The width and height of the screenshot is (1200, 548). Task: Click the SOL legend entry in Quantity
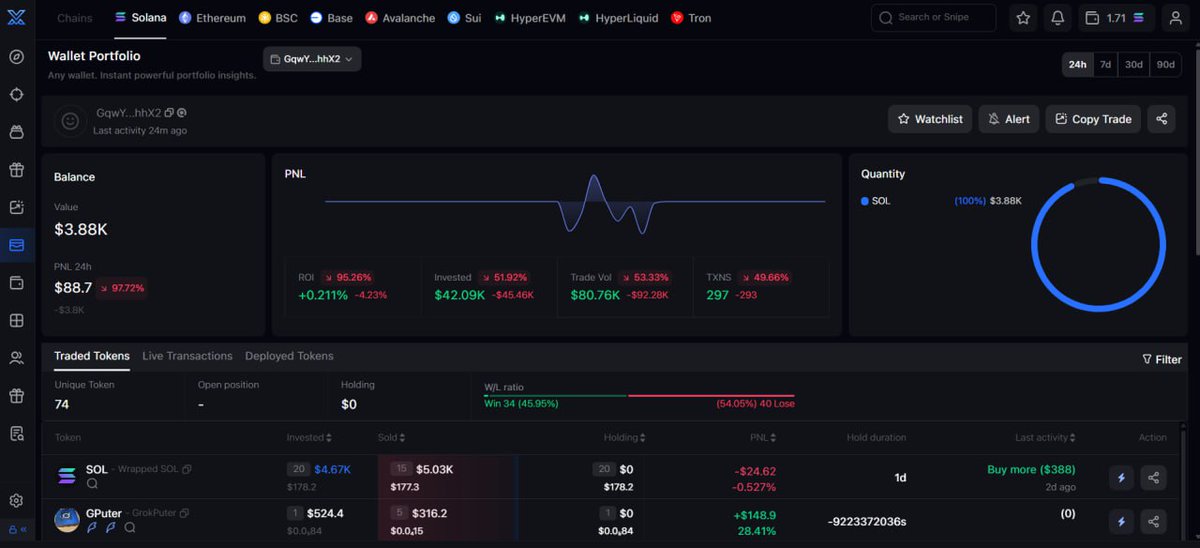pyautogui.click(x=875, y=201)
